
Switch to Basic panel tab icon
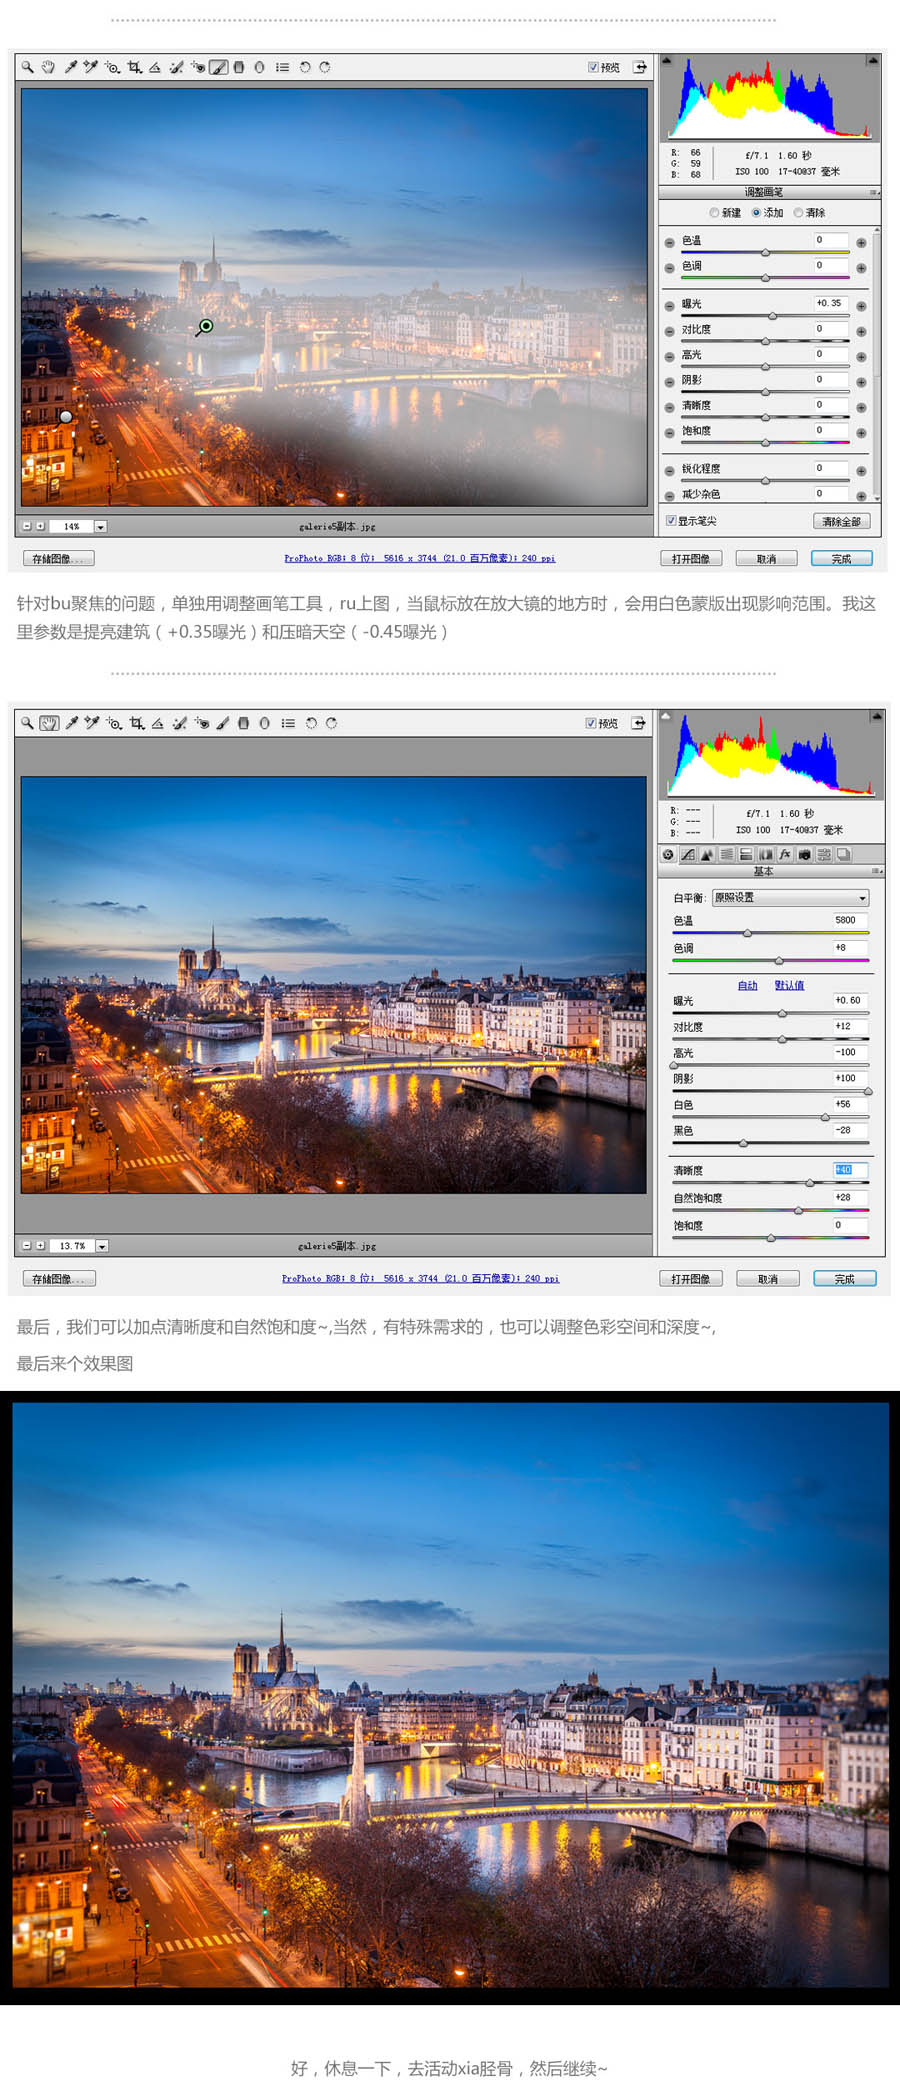[x=668, y=855]
